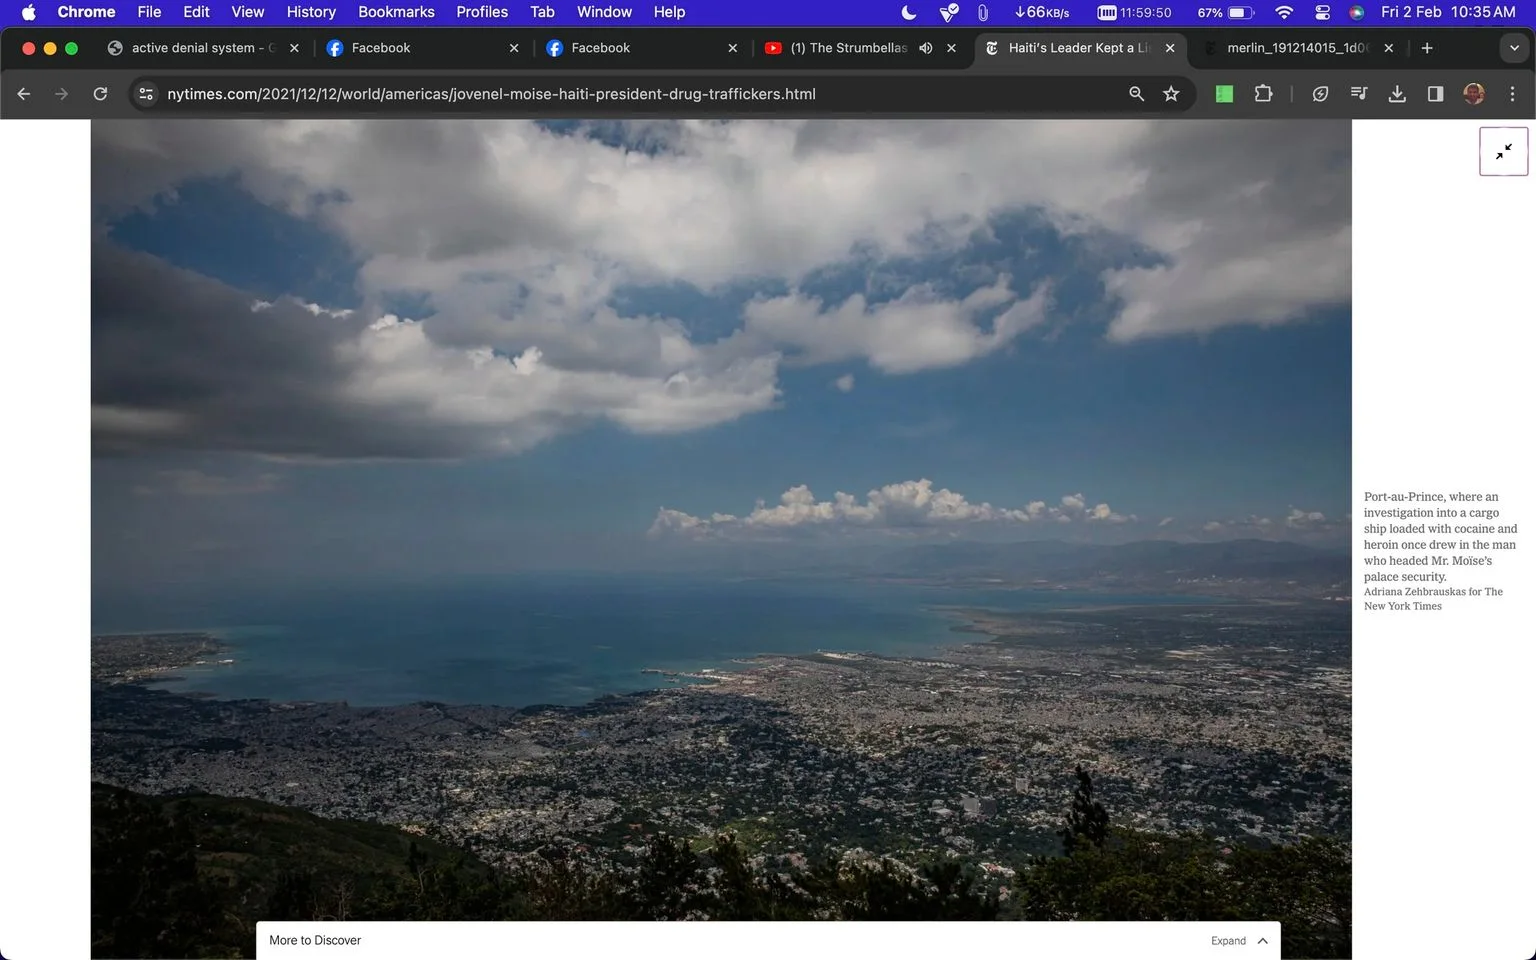Viewport: 1536px width, 960px height.
Task: Open the macOS Control Center icon
Action: (1322, 12)
